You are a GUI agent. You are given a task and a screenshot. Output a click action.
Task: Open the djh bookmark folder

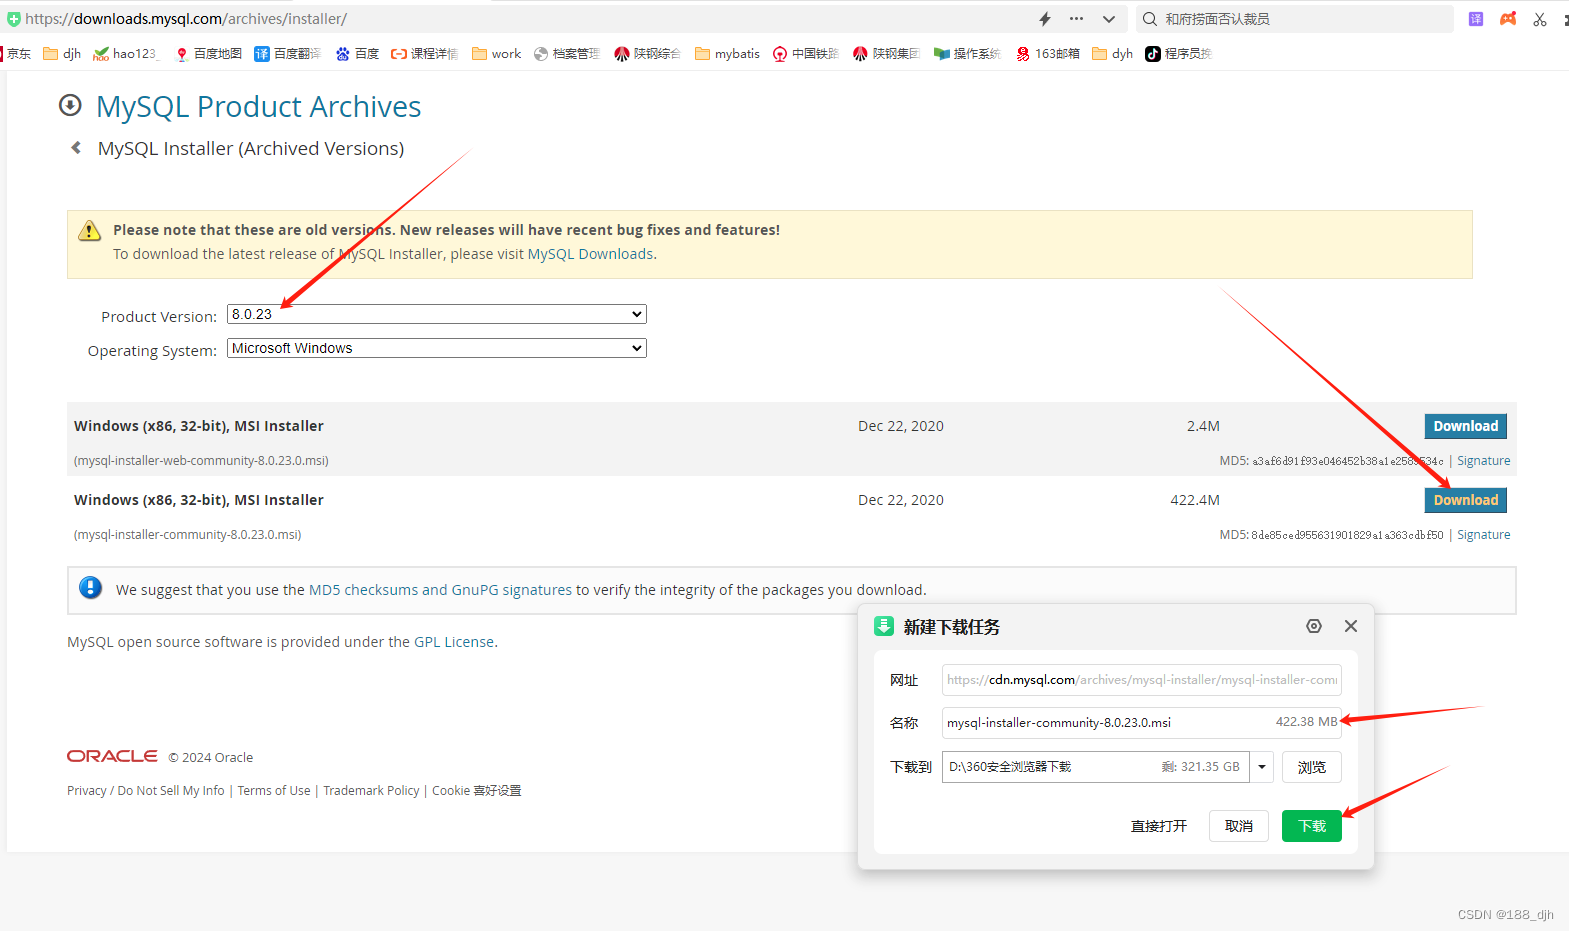(x=62, y=54)
